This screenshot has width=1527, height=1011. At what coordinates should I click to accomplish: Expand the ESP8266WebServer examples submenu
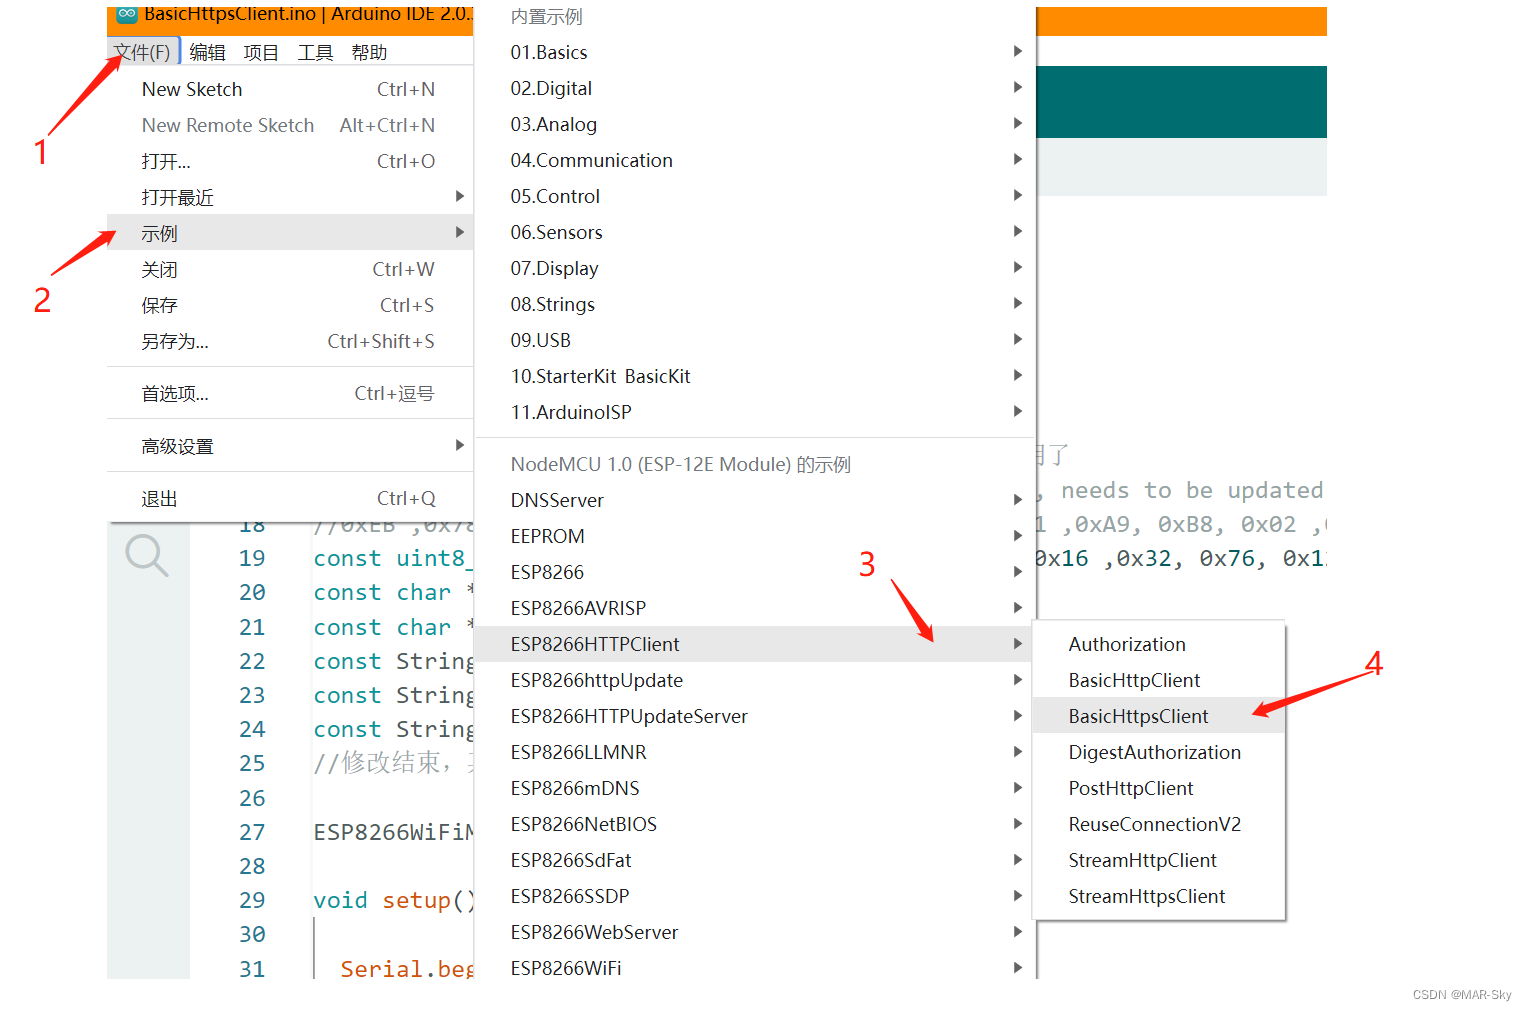pos(594,931)
